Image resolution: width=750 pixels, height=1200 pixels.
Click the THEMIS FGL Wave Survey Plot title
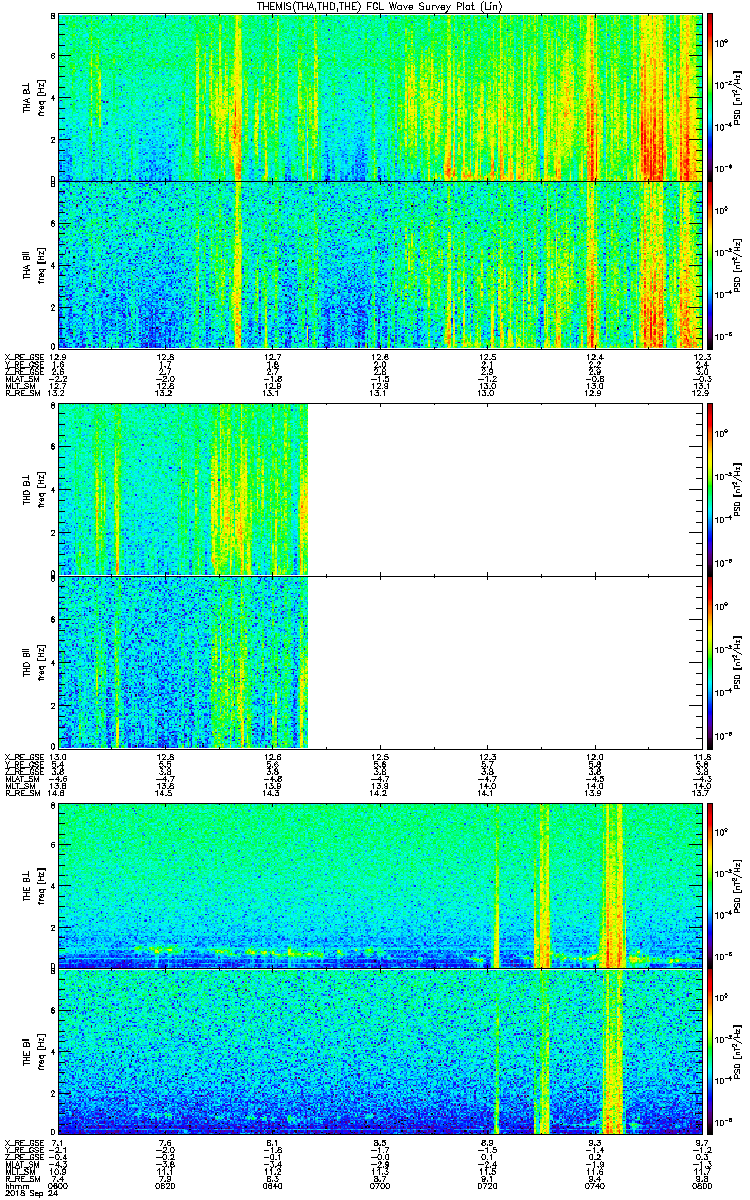(x=380, y=7)
